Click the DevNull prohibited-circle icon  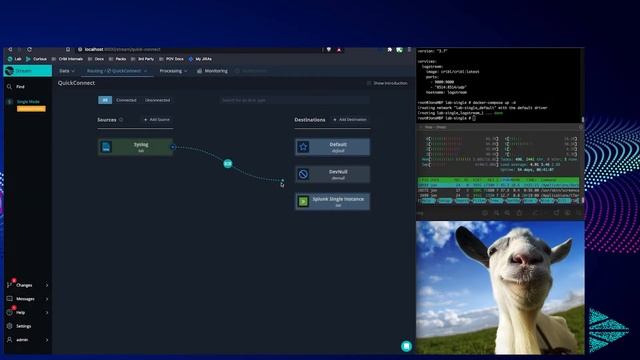pyautogui.click(x=303, y=174)
